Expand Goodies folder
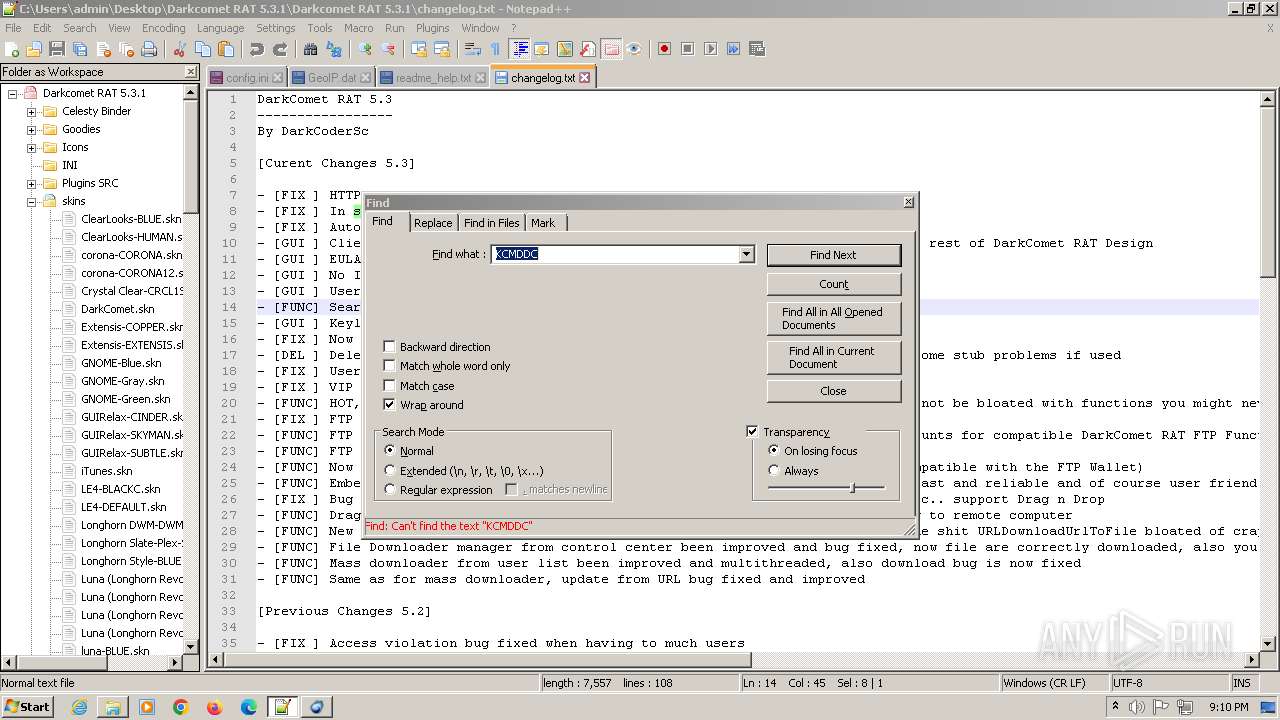Image resolution: width=1280 pixels, height=720 pixels. (31, 129)
